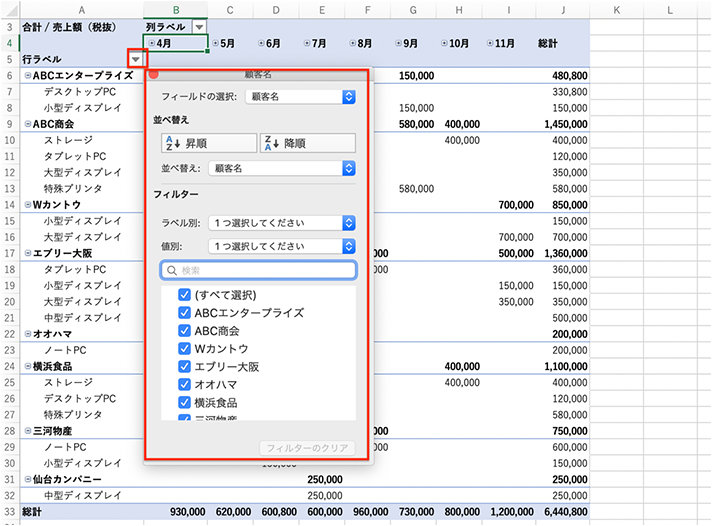This screenshot has width=712, height=526.
Task: Select column K header
Action: point(617,10)
